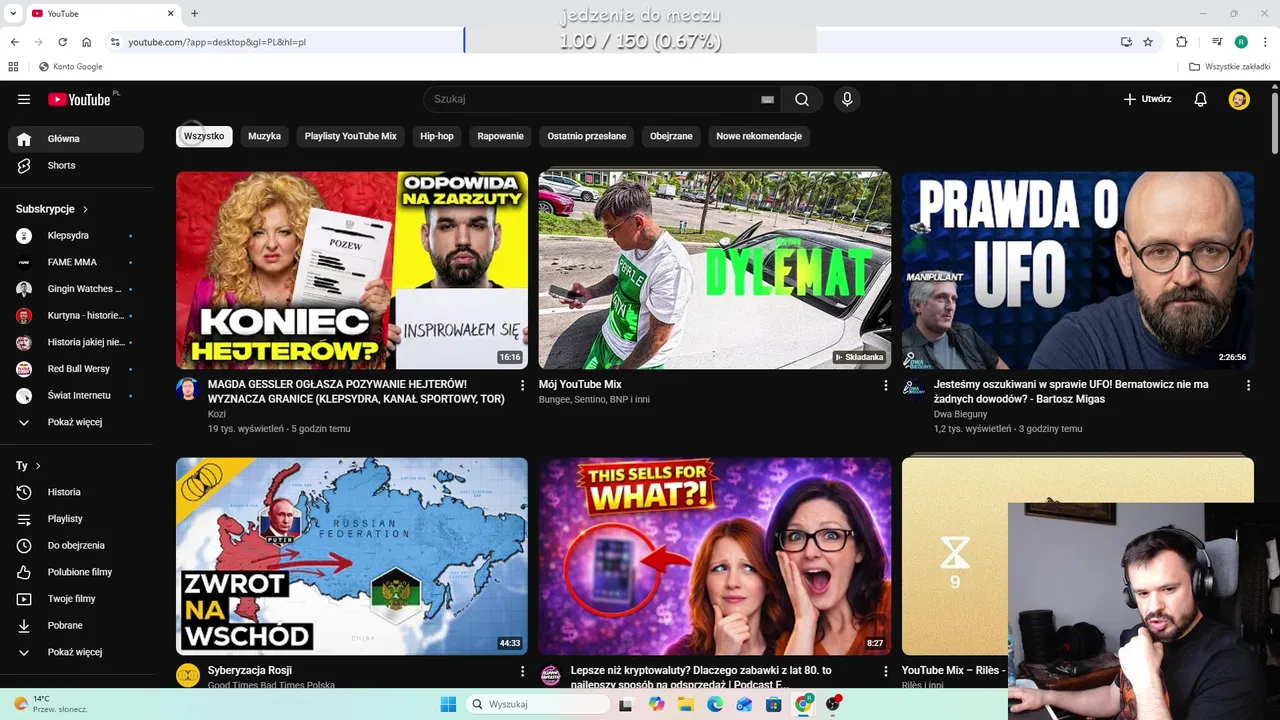
Task: Go to Główna in sidebar
Action: click(76, 139)
